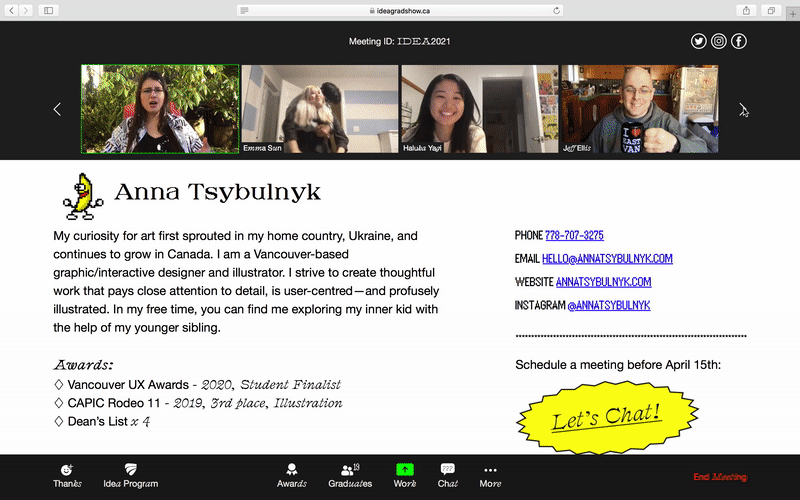Open the Idea Program toolbar item
This screenshot has width=800, height=500.
pyautogui.click(x=131, y=476)
